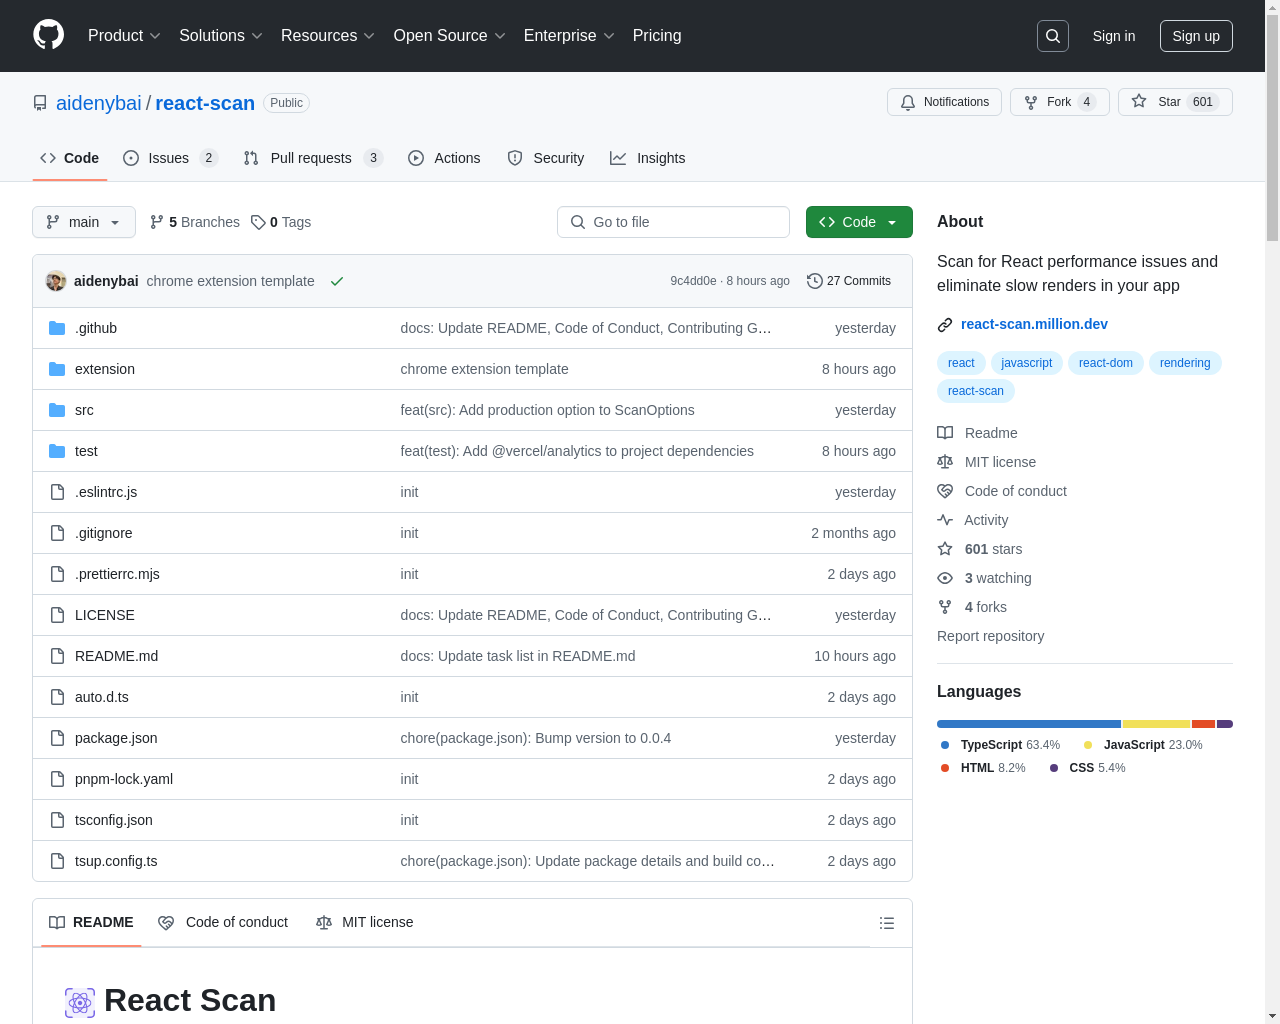Image resolution: width=1280 pixels, height=1024 pixels.
Task: Click the tag icon beside 0 Tags
Action: pyautogui.click(x=258, y=222)
